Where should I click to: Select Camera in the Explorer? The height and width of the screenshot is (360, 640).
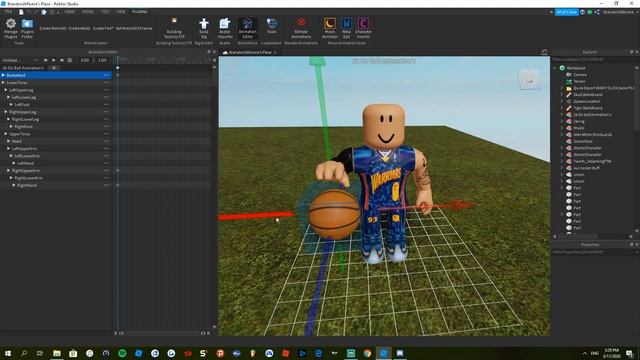pyautogui.click(x=580, y=75)
